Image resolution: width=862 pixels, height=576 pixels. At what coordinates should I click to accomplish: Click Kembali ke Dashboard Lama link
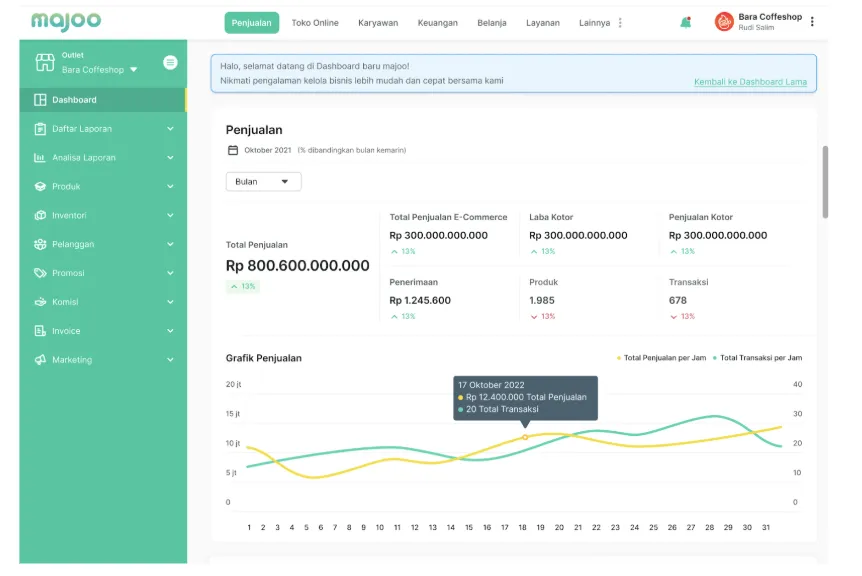(750, 82)
